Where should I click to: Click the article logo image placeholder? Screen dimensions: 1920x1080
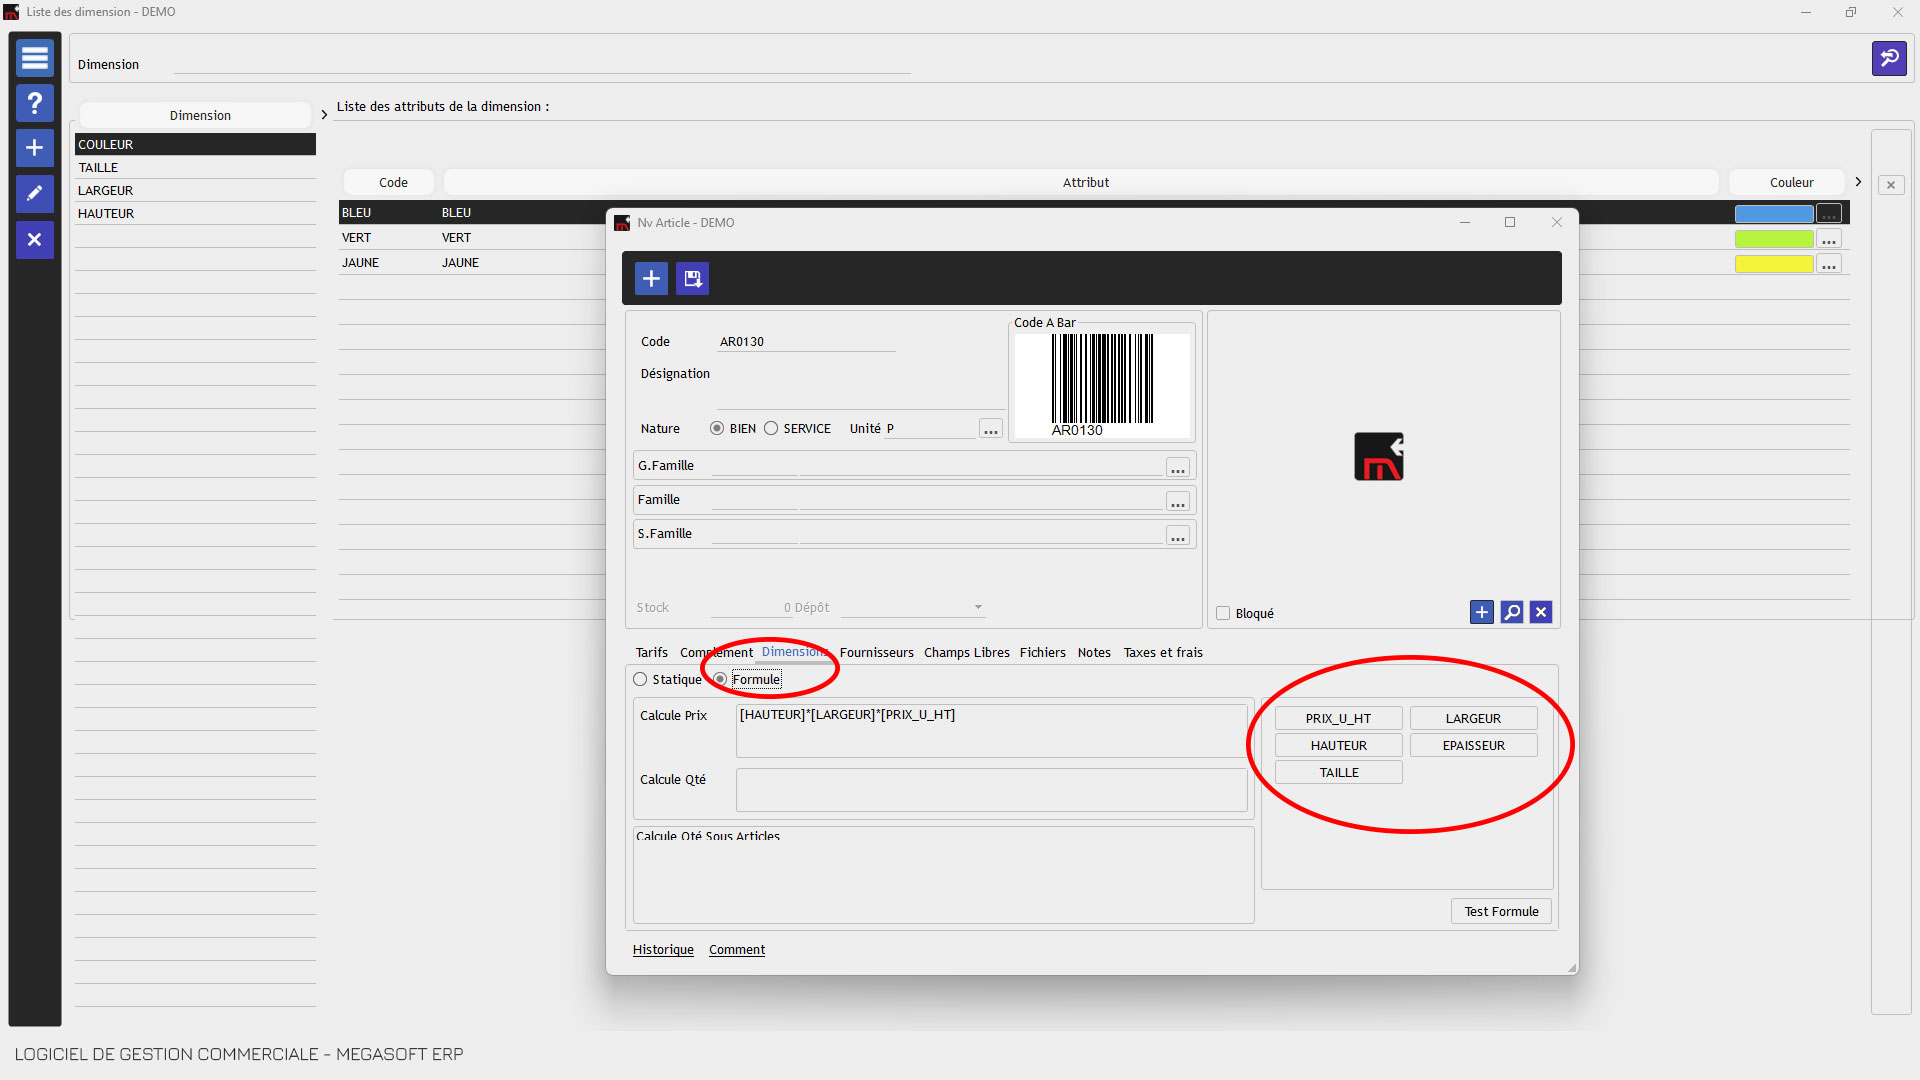tap(1379, 457)
